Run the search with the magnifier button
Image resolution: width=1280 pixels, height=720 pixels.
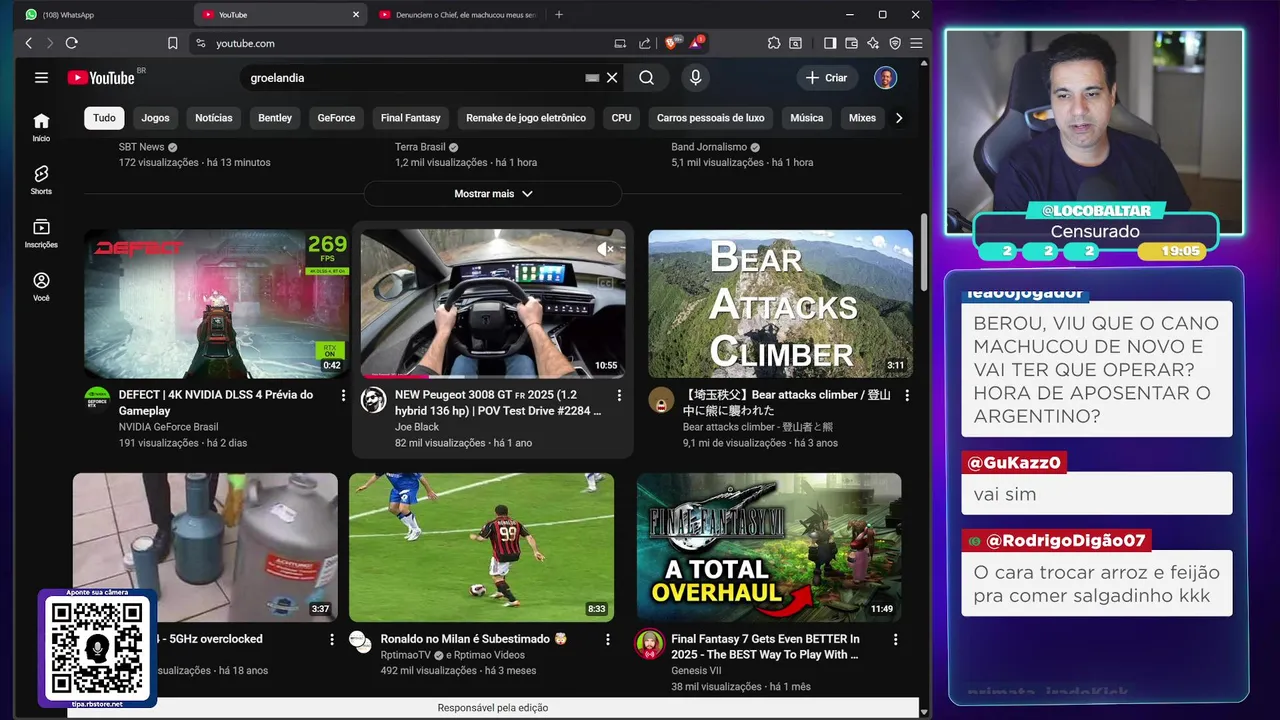click(646, 77)
